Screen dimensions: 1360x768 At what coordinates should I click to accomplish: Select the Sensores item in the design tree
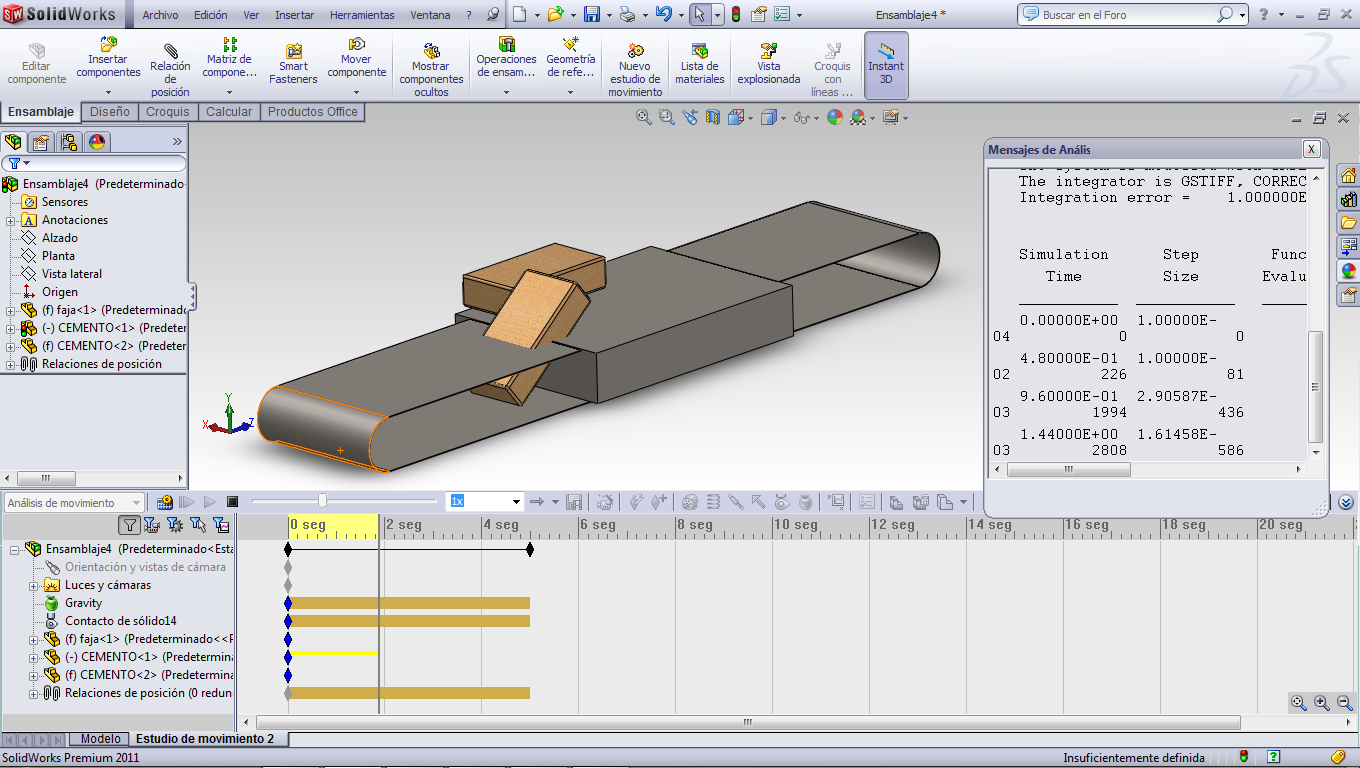(65, 202)
